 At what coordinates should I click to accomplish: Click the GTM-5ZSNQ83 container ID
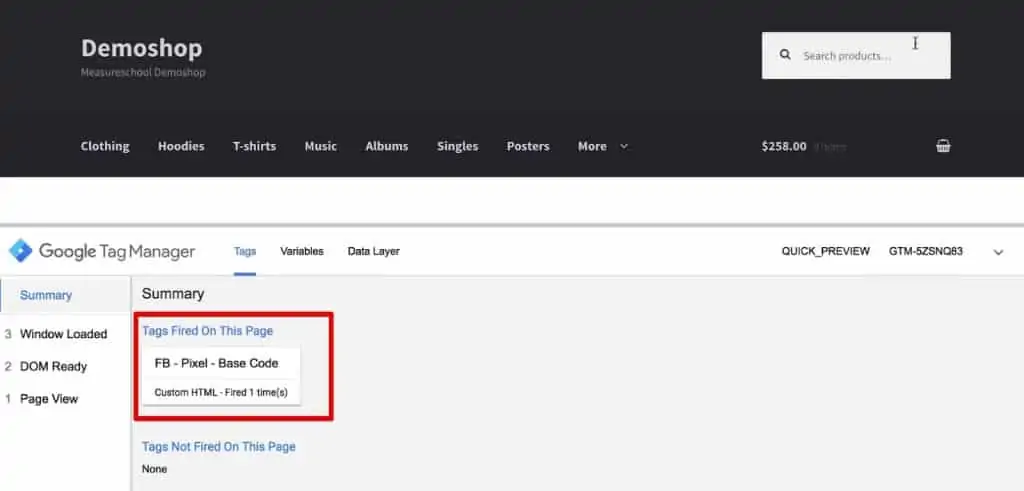pyautogui.click(x=925, y=251)
